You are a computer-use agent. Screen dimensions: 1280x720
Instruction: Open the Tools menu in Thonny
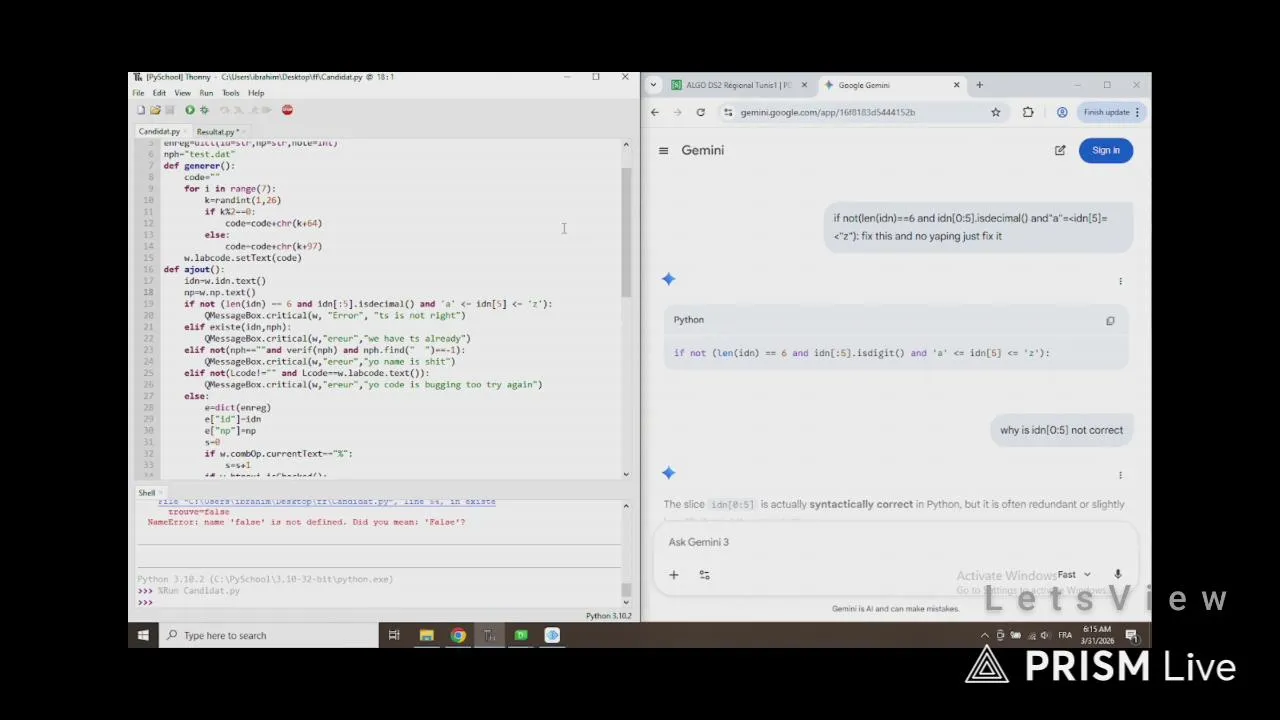click(x=231, y=93)
